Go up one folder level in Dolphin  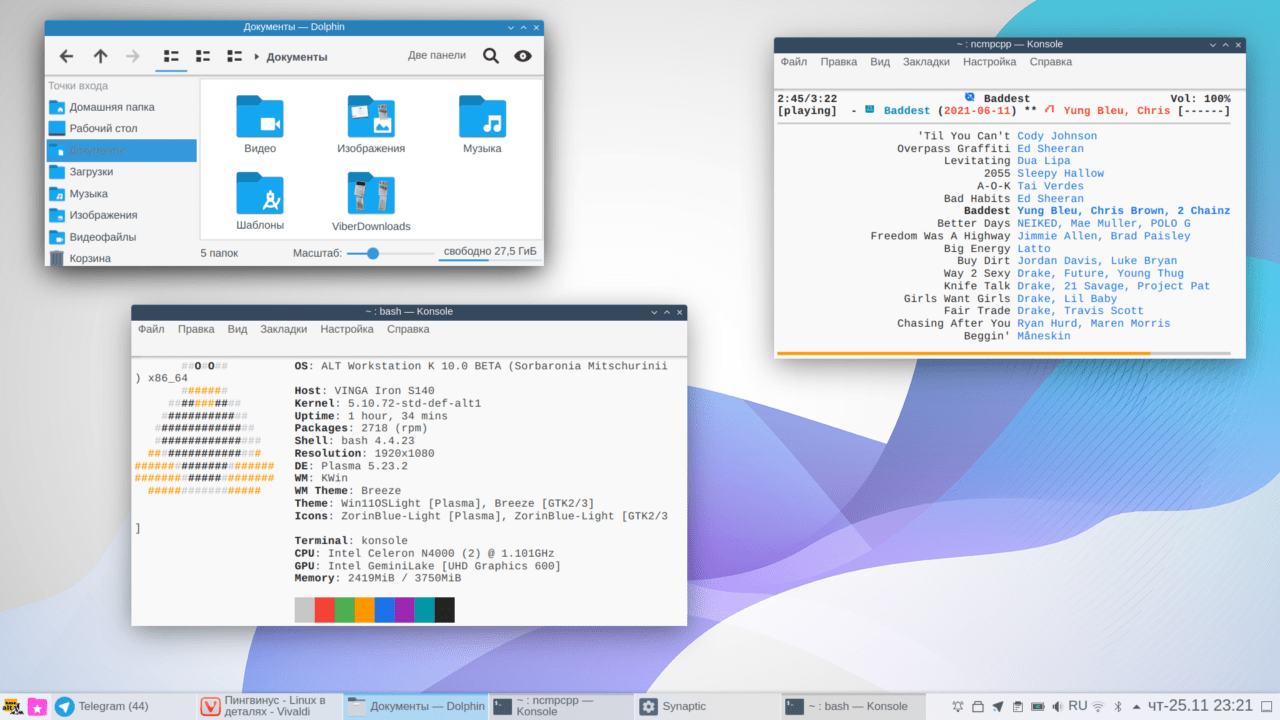click(x=100, y=56)
